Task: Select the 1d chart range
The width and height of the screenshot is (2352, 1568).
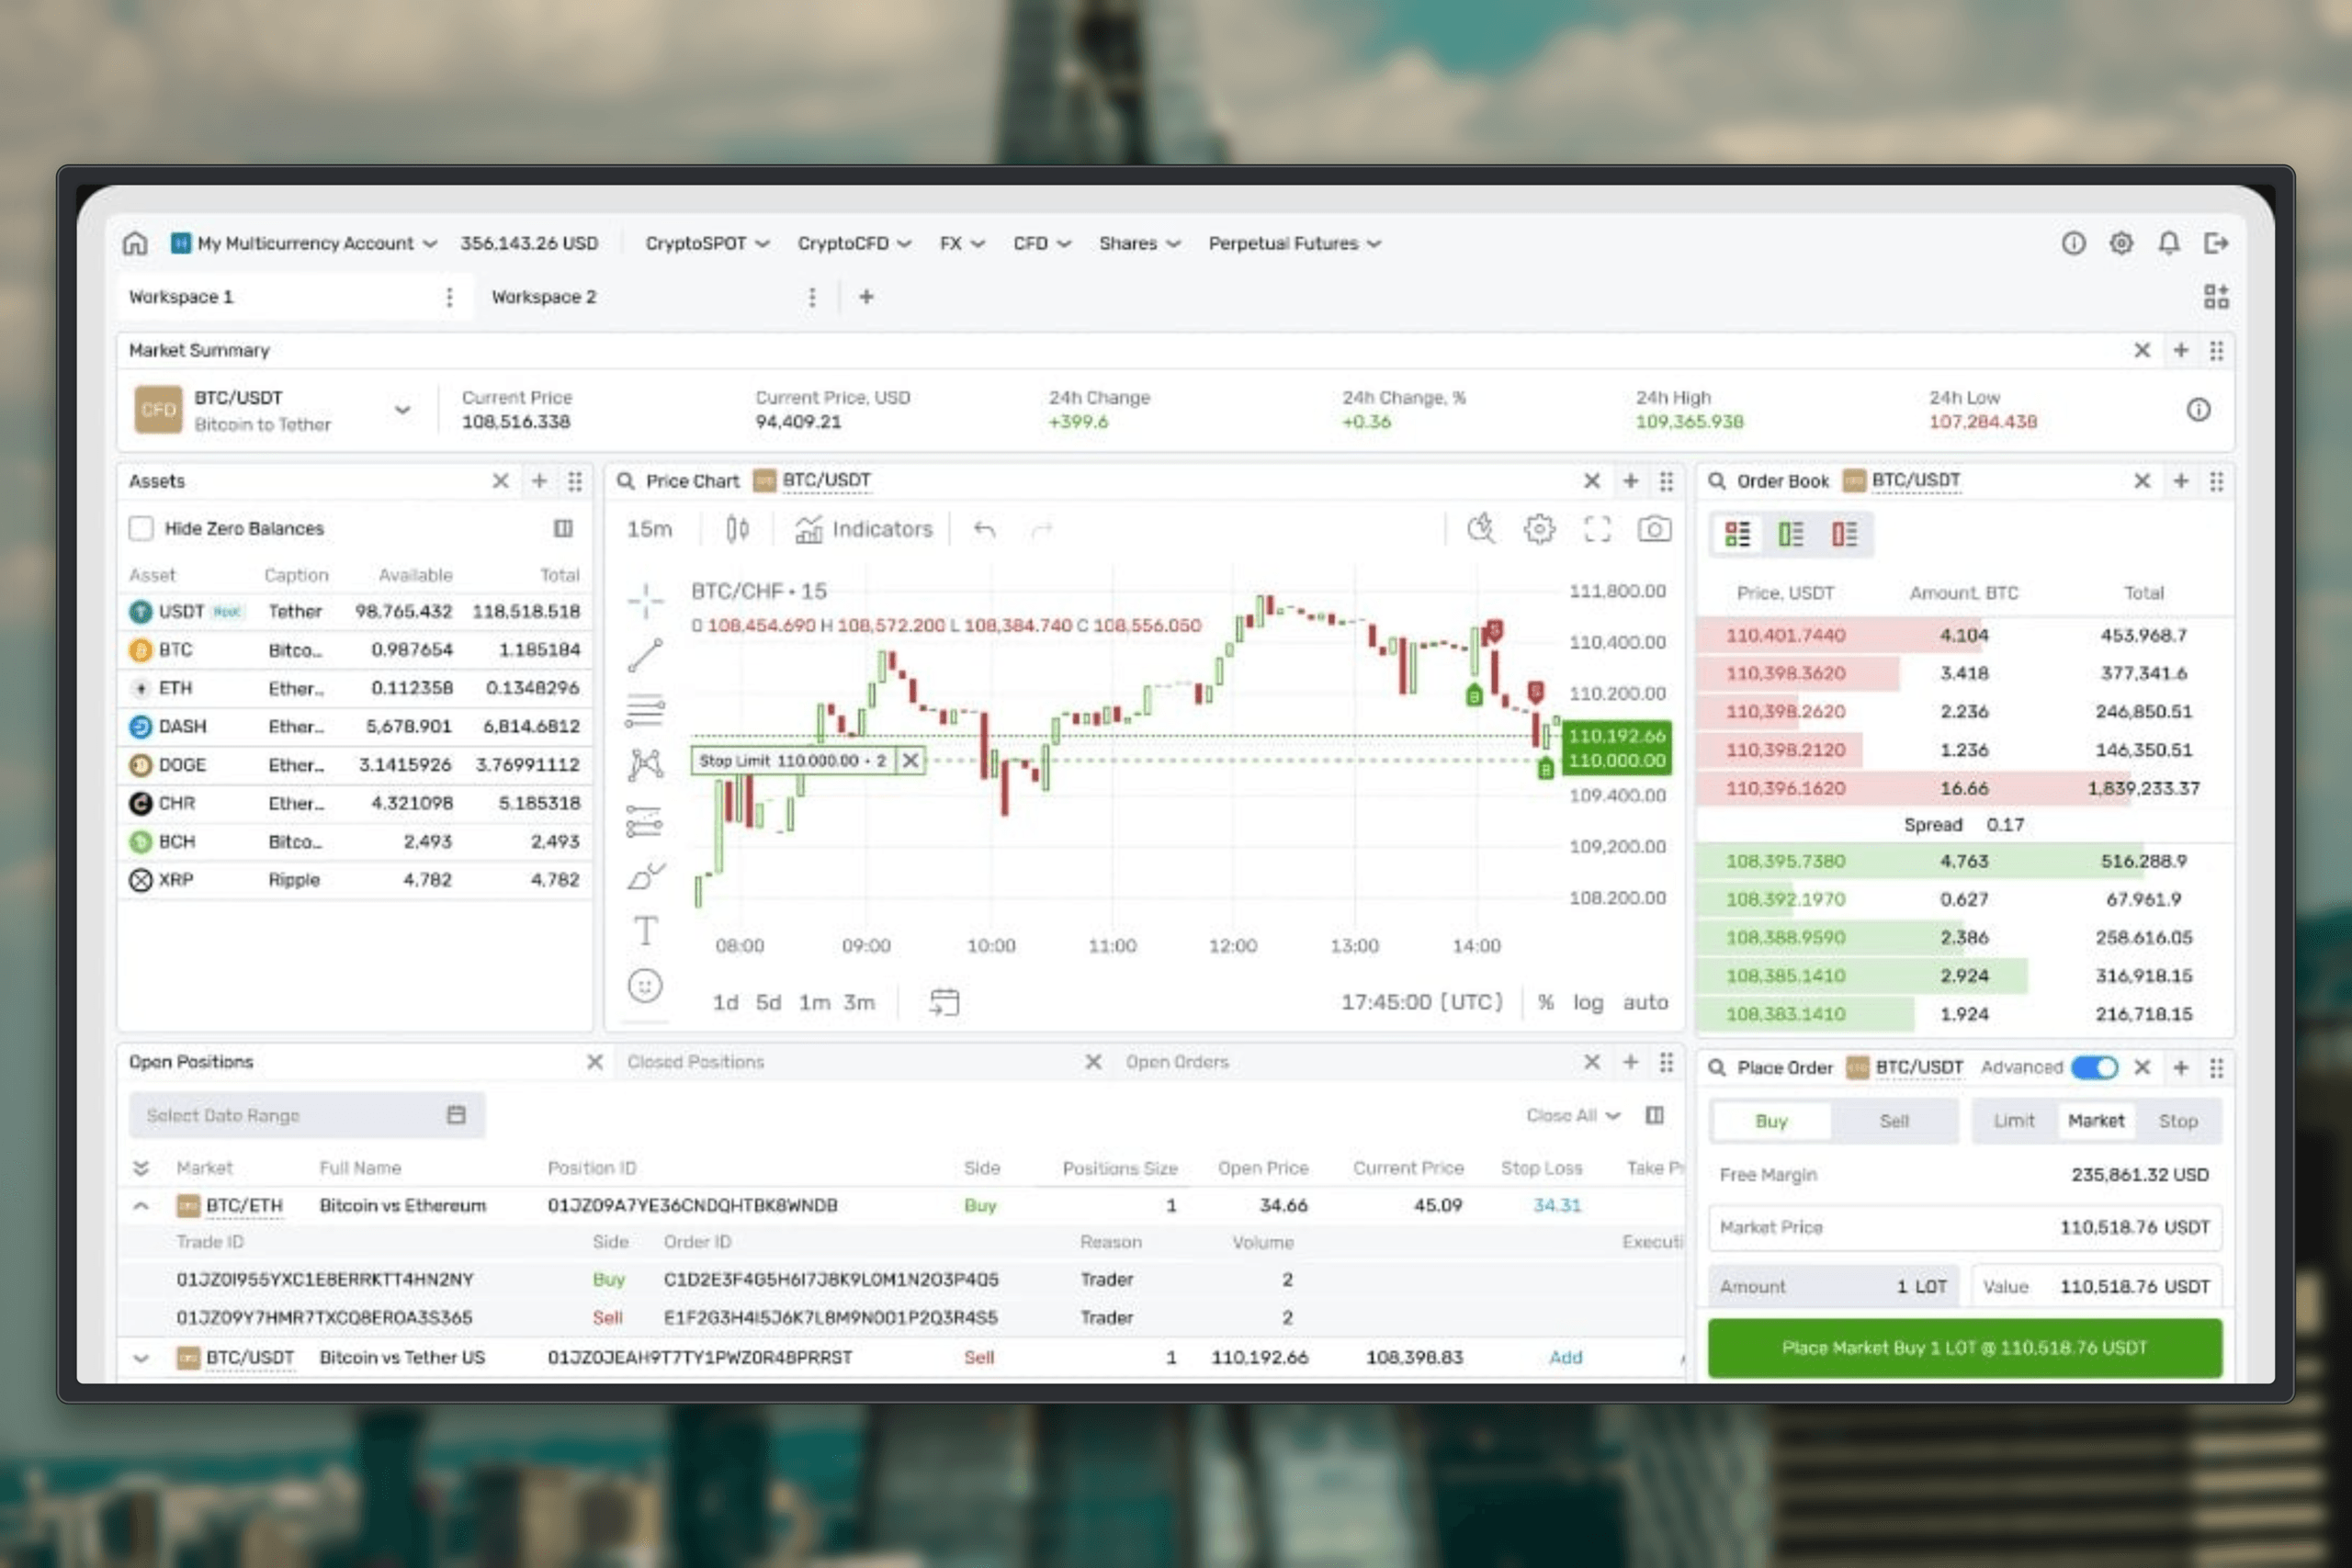Action: [x=725, y=1002]
